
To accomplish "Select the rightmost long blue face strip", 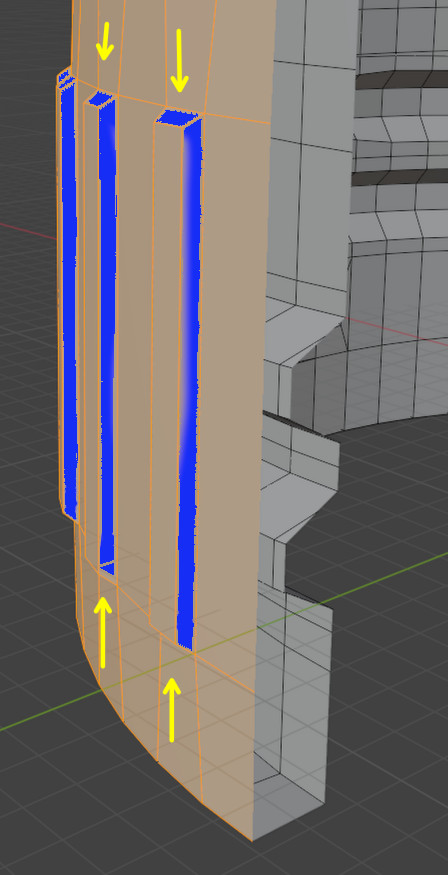I will (189, 385).
